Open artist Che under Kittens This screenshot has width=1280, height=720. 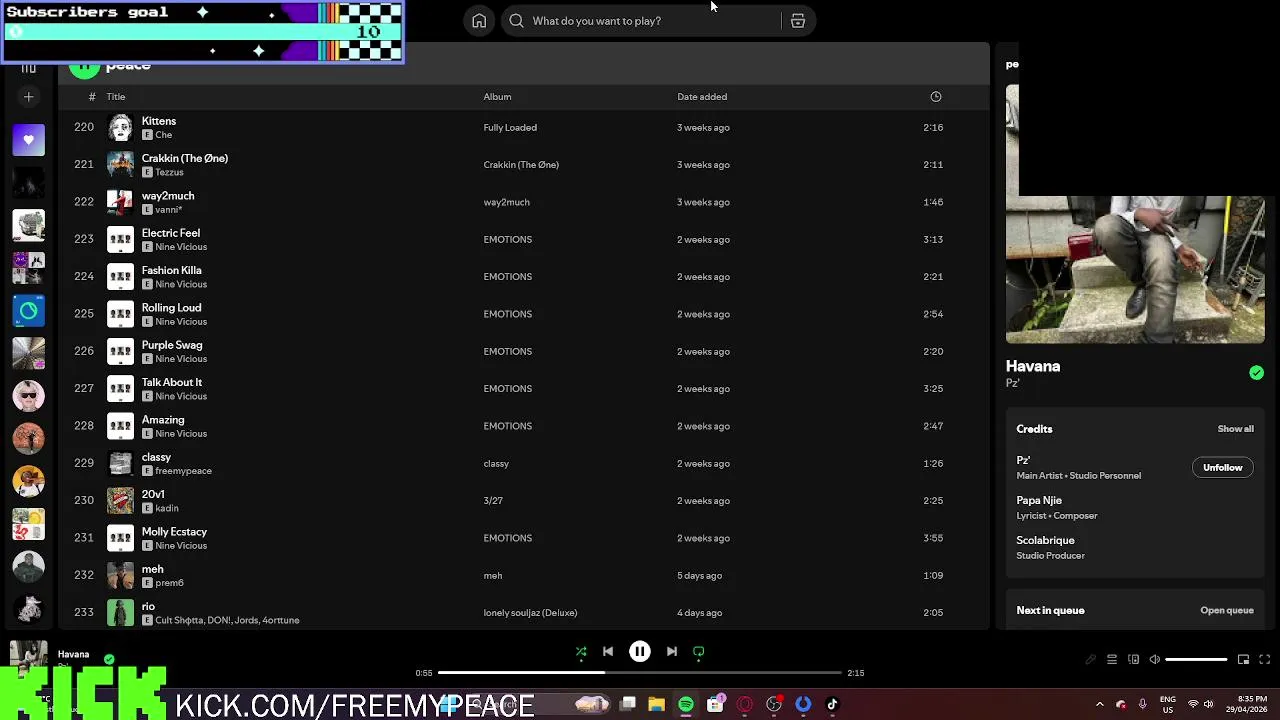coord(163,135)
